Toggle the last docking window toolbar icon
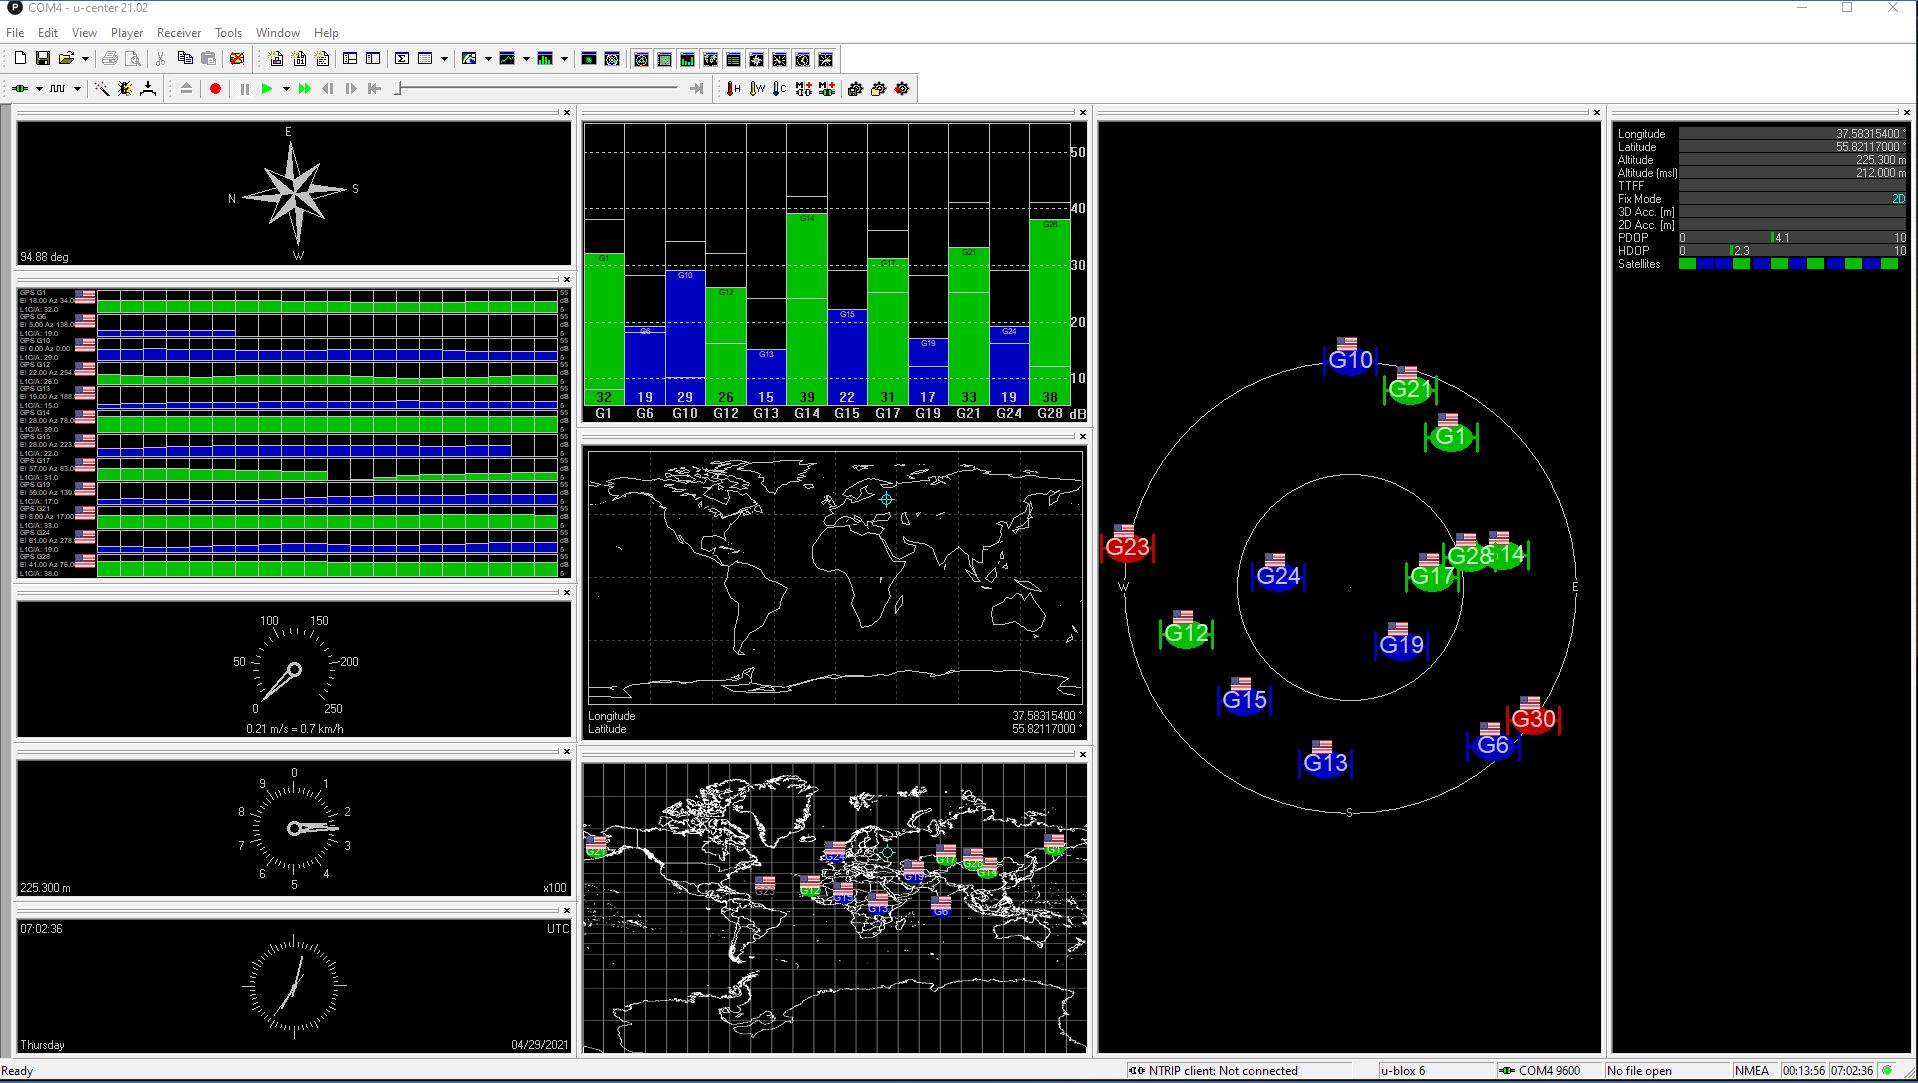 point(825,59)
